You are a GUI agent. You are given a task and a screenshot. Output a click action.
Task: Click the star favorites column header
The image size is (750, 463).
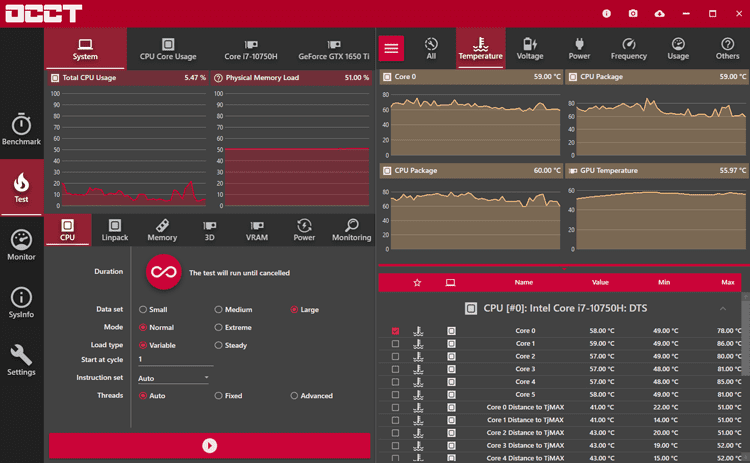pos(417,283)
